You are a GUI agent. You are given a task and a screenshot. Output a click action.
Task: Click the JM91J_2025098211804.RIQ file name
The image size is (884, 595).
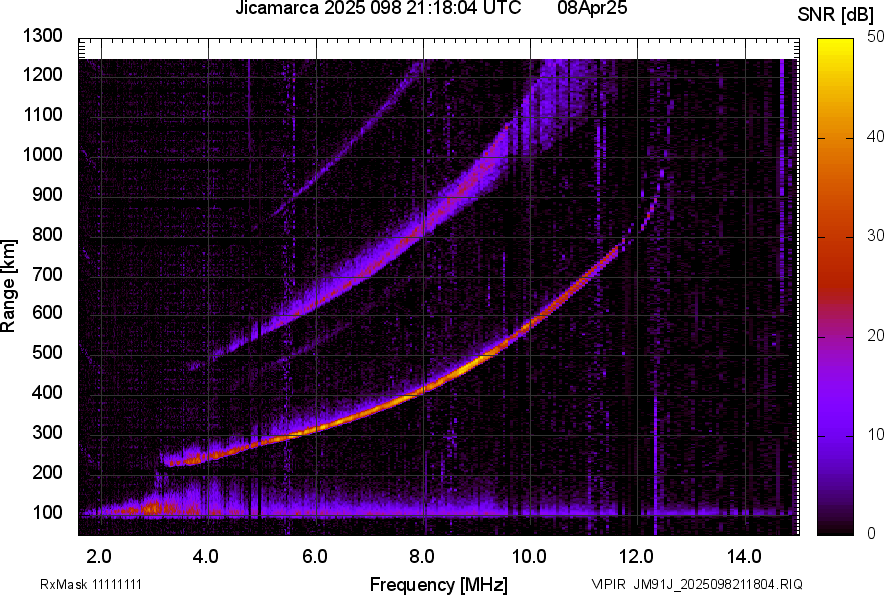pos(718,584)
